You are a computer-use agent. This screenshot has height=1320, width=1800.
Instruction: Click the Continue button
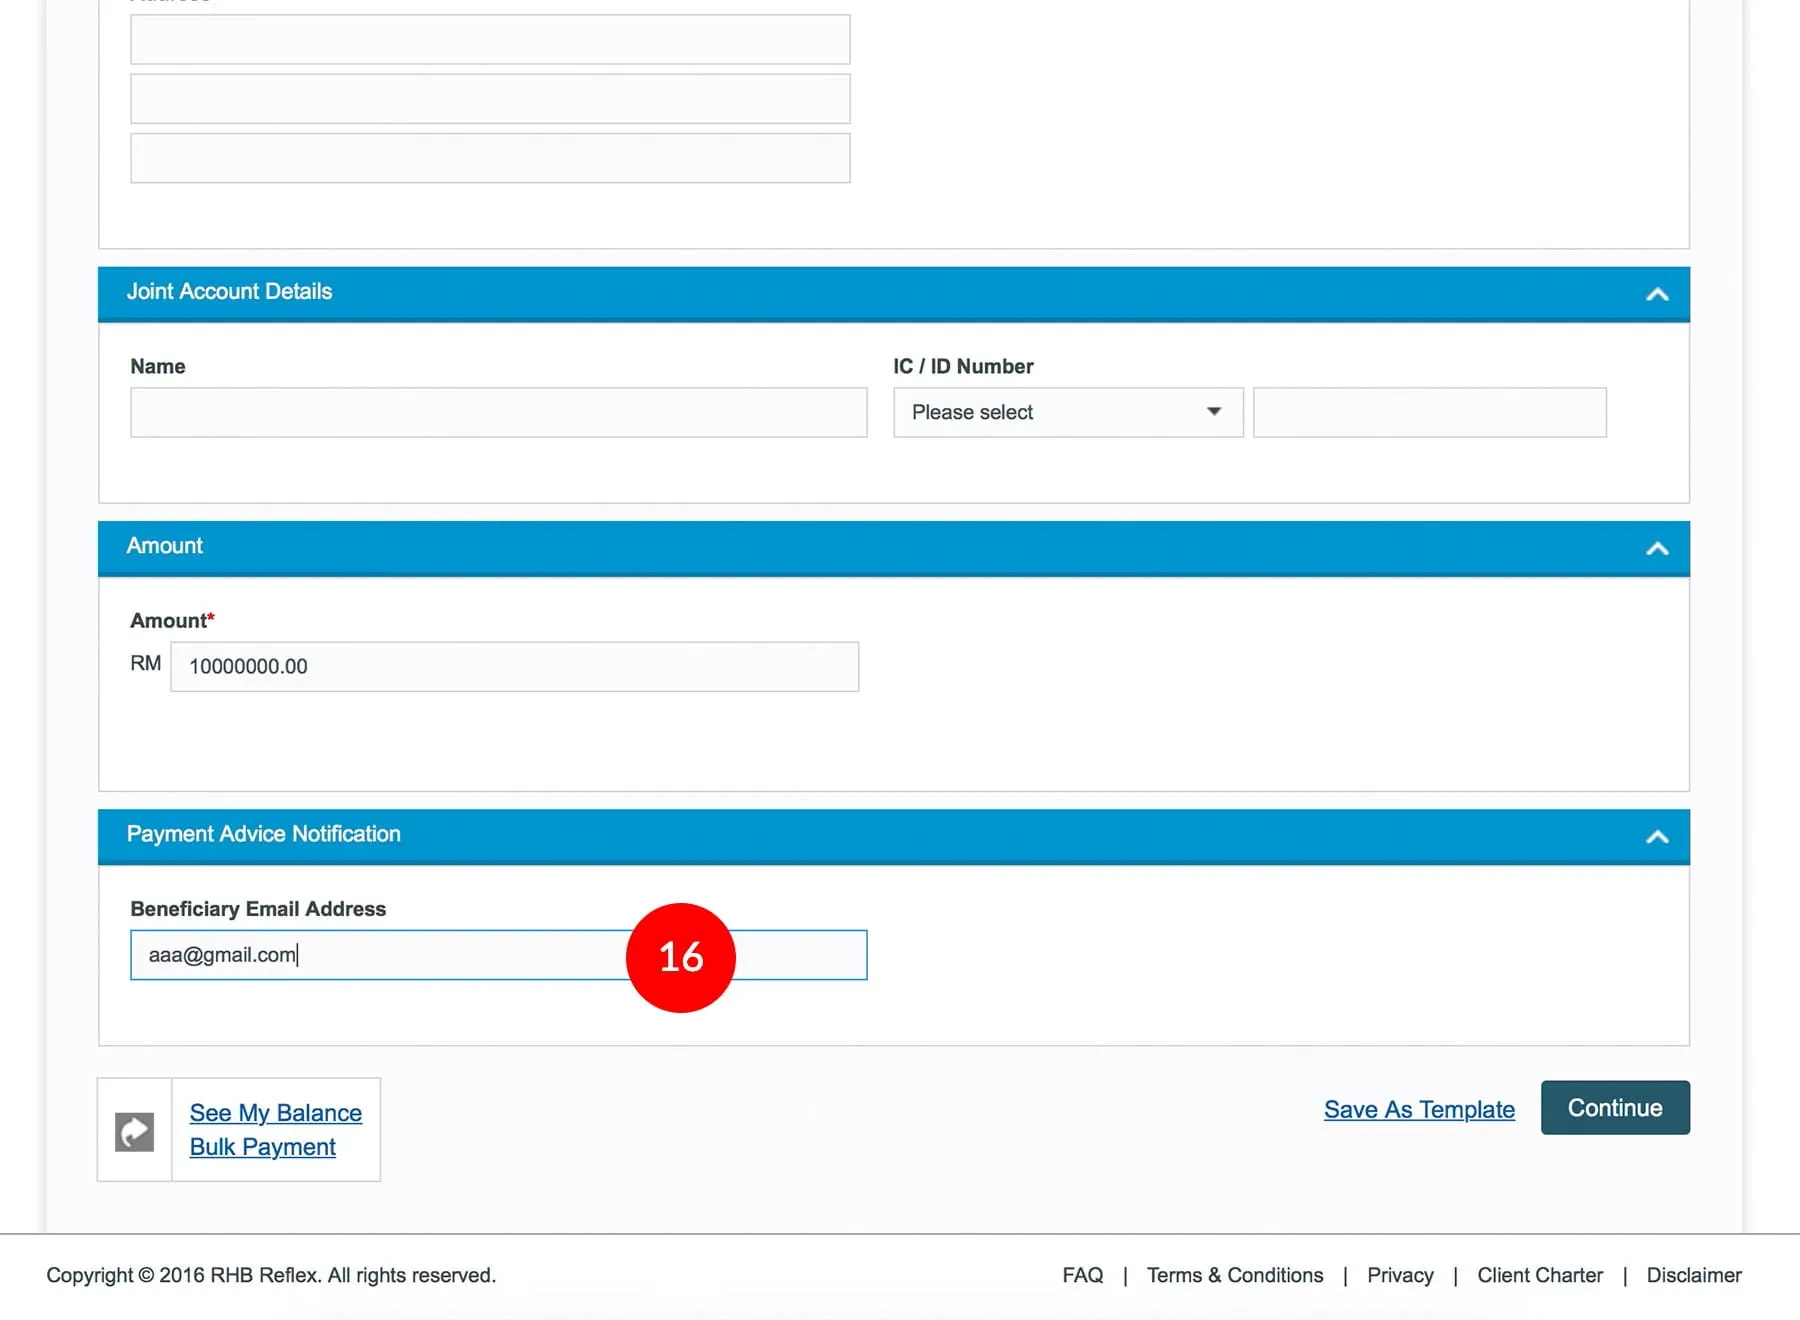1614,1108
